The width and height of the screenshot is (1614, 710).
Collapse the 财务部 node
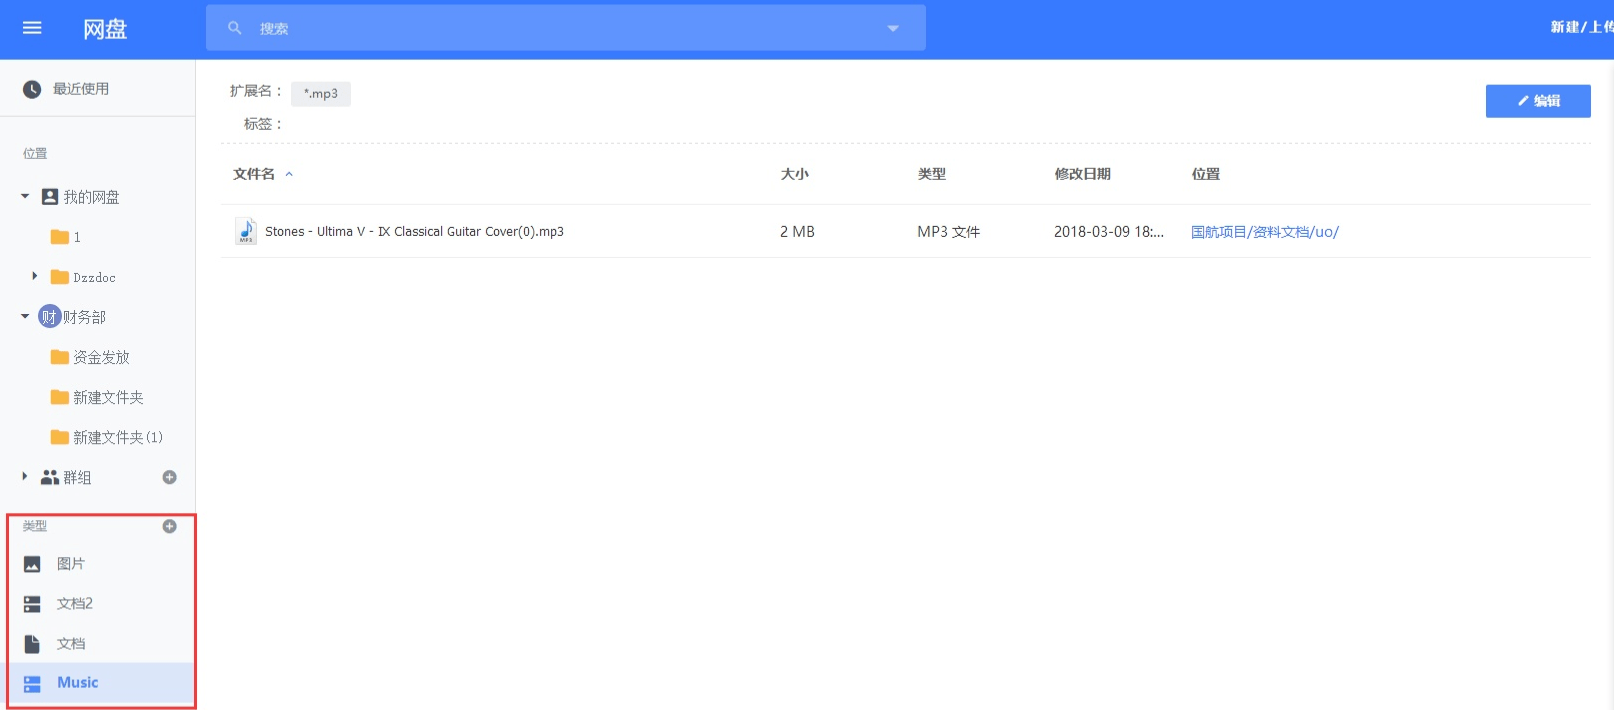tap(25, 316)
